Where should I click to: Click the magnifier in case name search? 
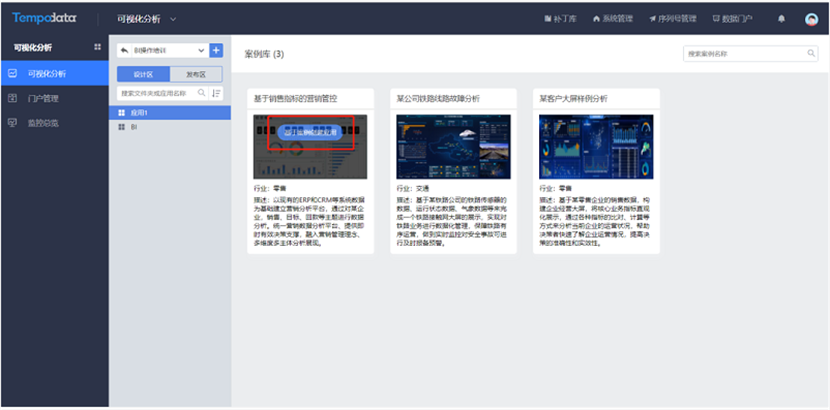(811, 53)
